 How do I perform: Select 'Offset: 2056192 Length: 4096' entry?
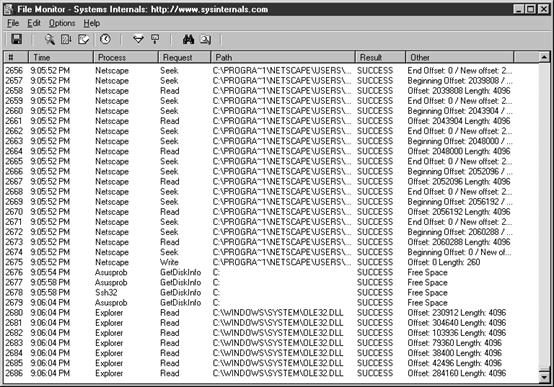[x=459, y=212]
